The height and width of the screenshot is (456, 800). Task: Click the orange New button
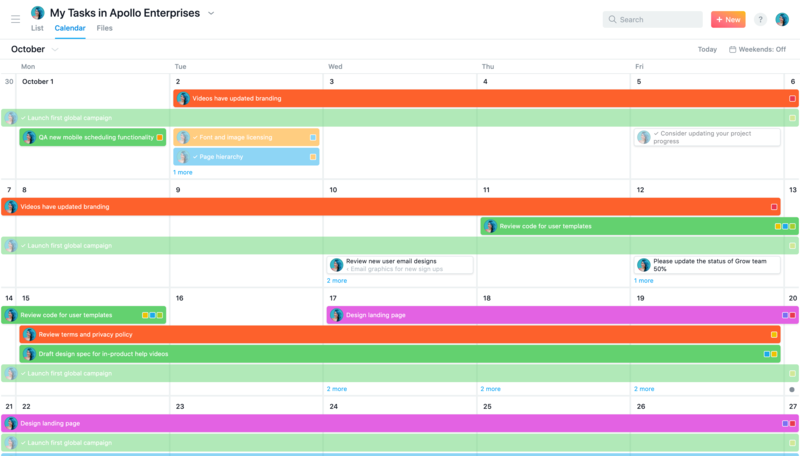pyautogui.click(x=728, y=19)
